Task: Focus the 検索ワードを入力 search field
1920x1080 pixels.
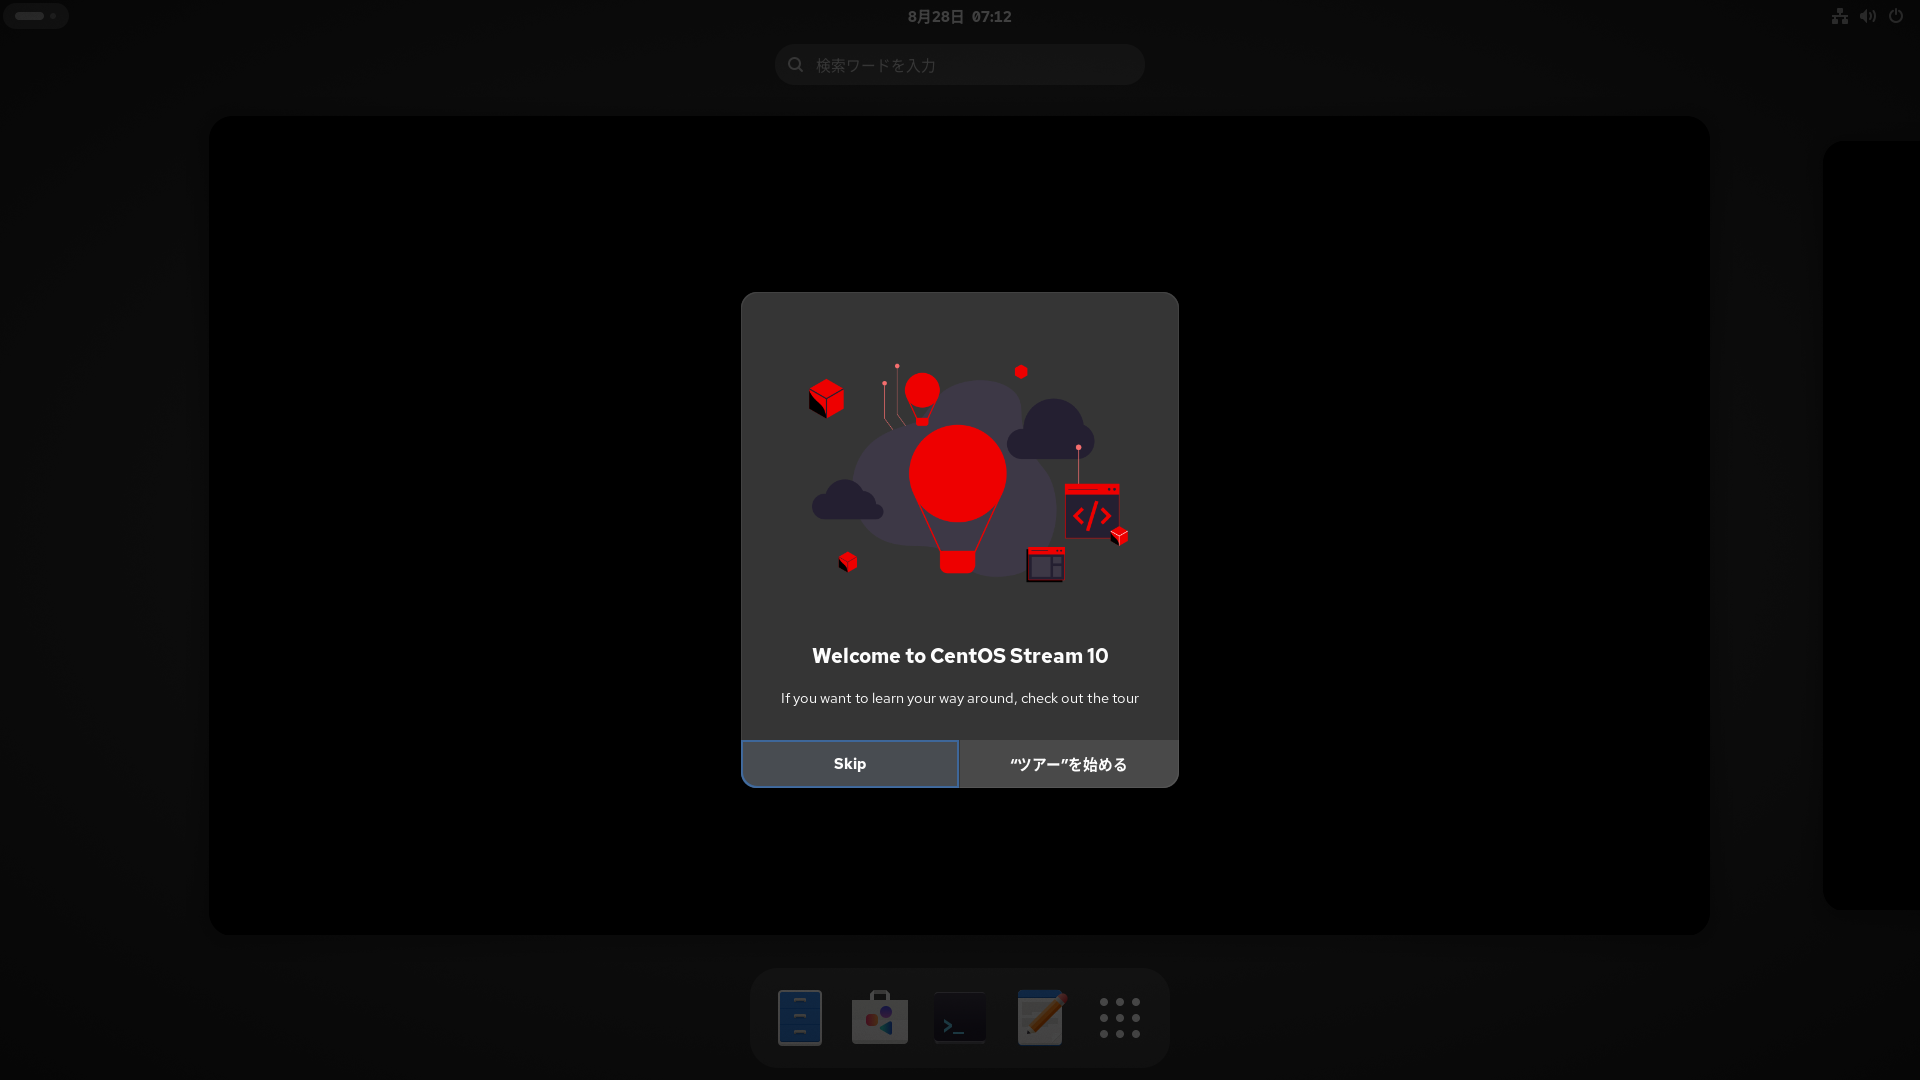Action: pyautogui.click(x=970, y=65)
